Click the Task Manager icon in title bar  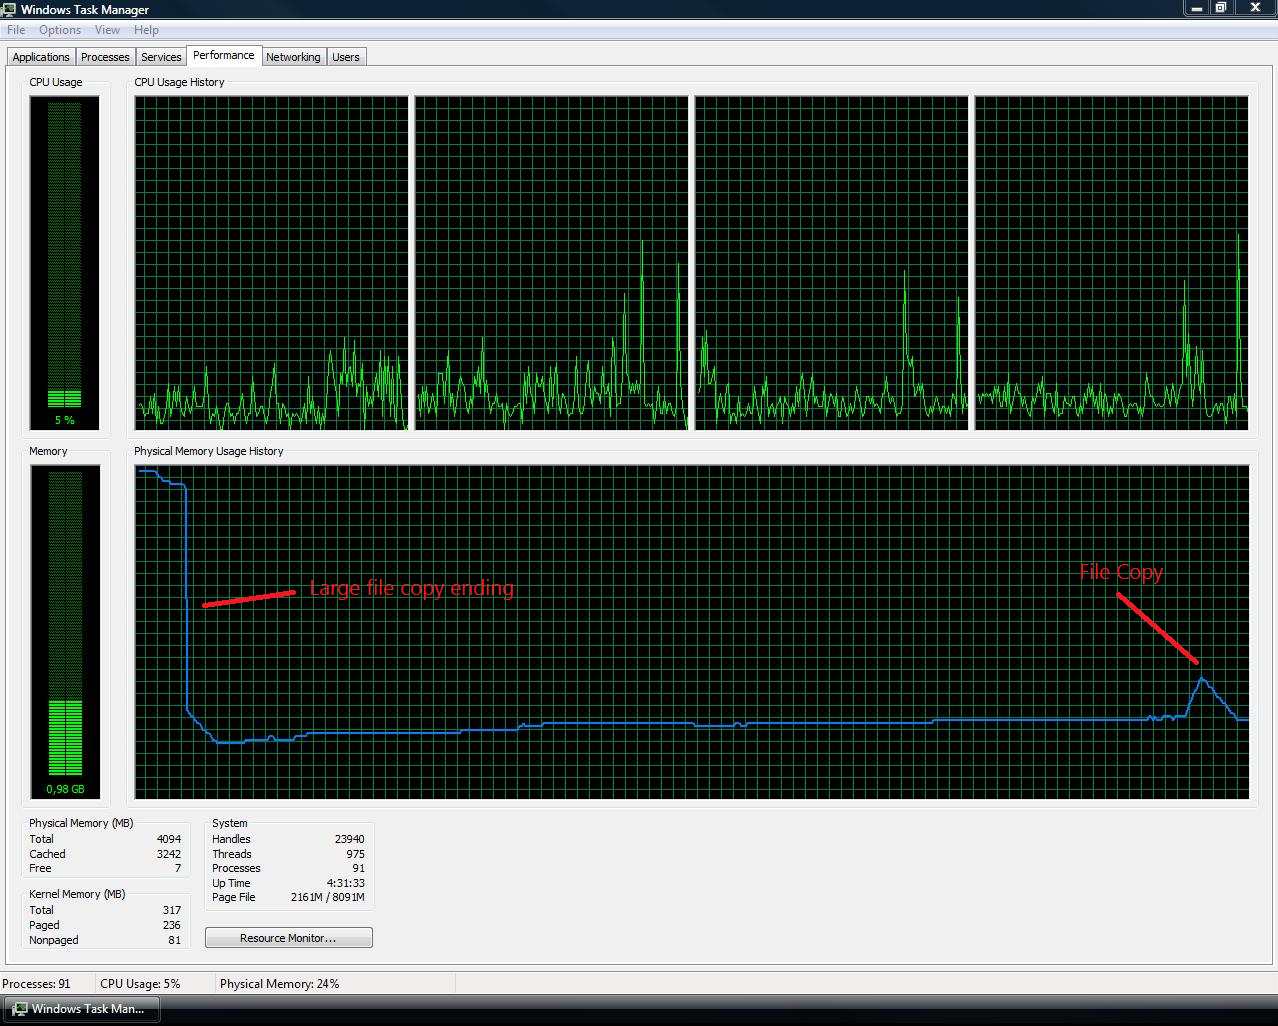click(9, 9)
